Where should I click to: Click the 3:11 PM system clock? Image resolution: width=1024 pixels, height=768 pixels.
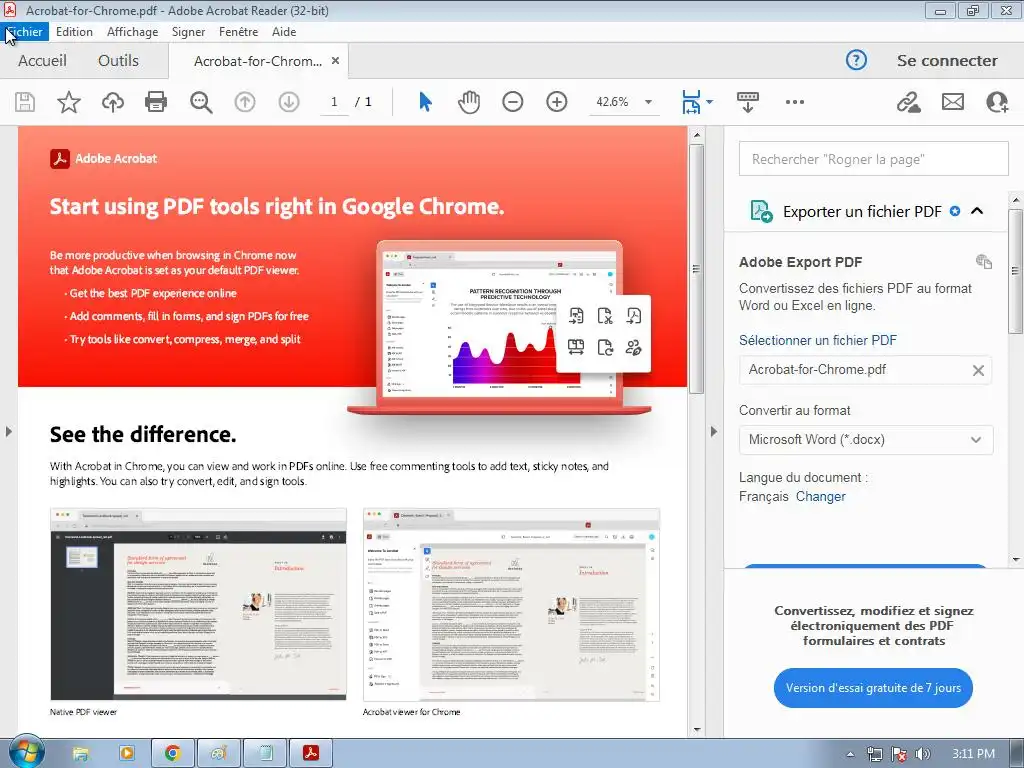973,754
